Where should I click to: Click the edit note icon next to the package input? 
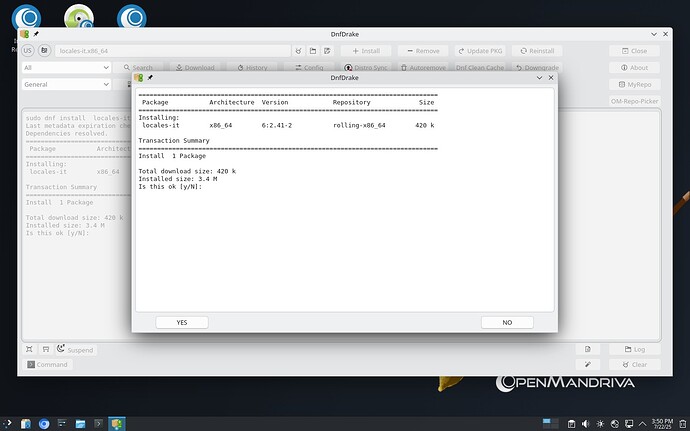(327, 51)
